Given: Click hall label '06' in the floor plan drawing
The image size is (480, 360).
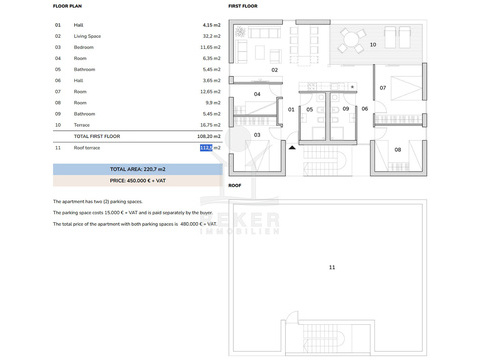Looking at the screenshot, I should point(365,109).
